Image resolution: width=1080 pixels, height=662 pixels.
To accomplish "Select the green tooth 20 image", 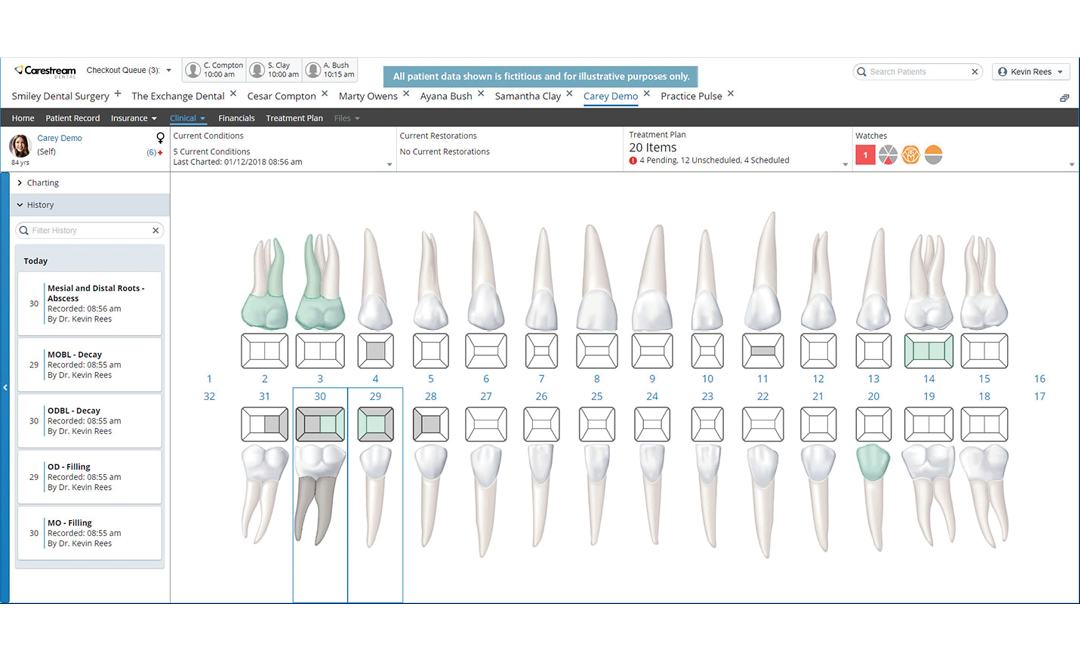I will tap(873, 460).
